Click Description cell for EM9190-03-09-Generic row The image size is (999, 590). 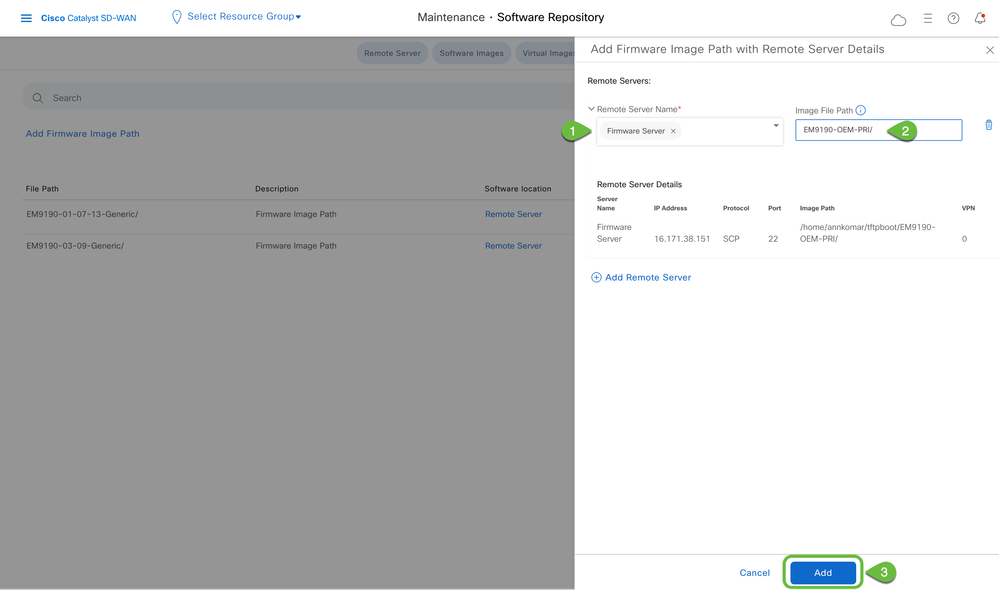pos(296,246)
